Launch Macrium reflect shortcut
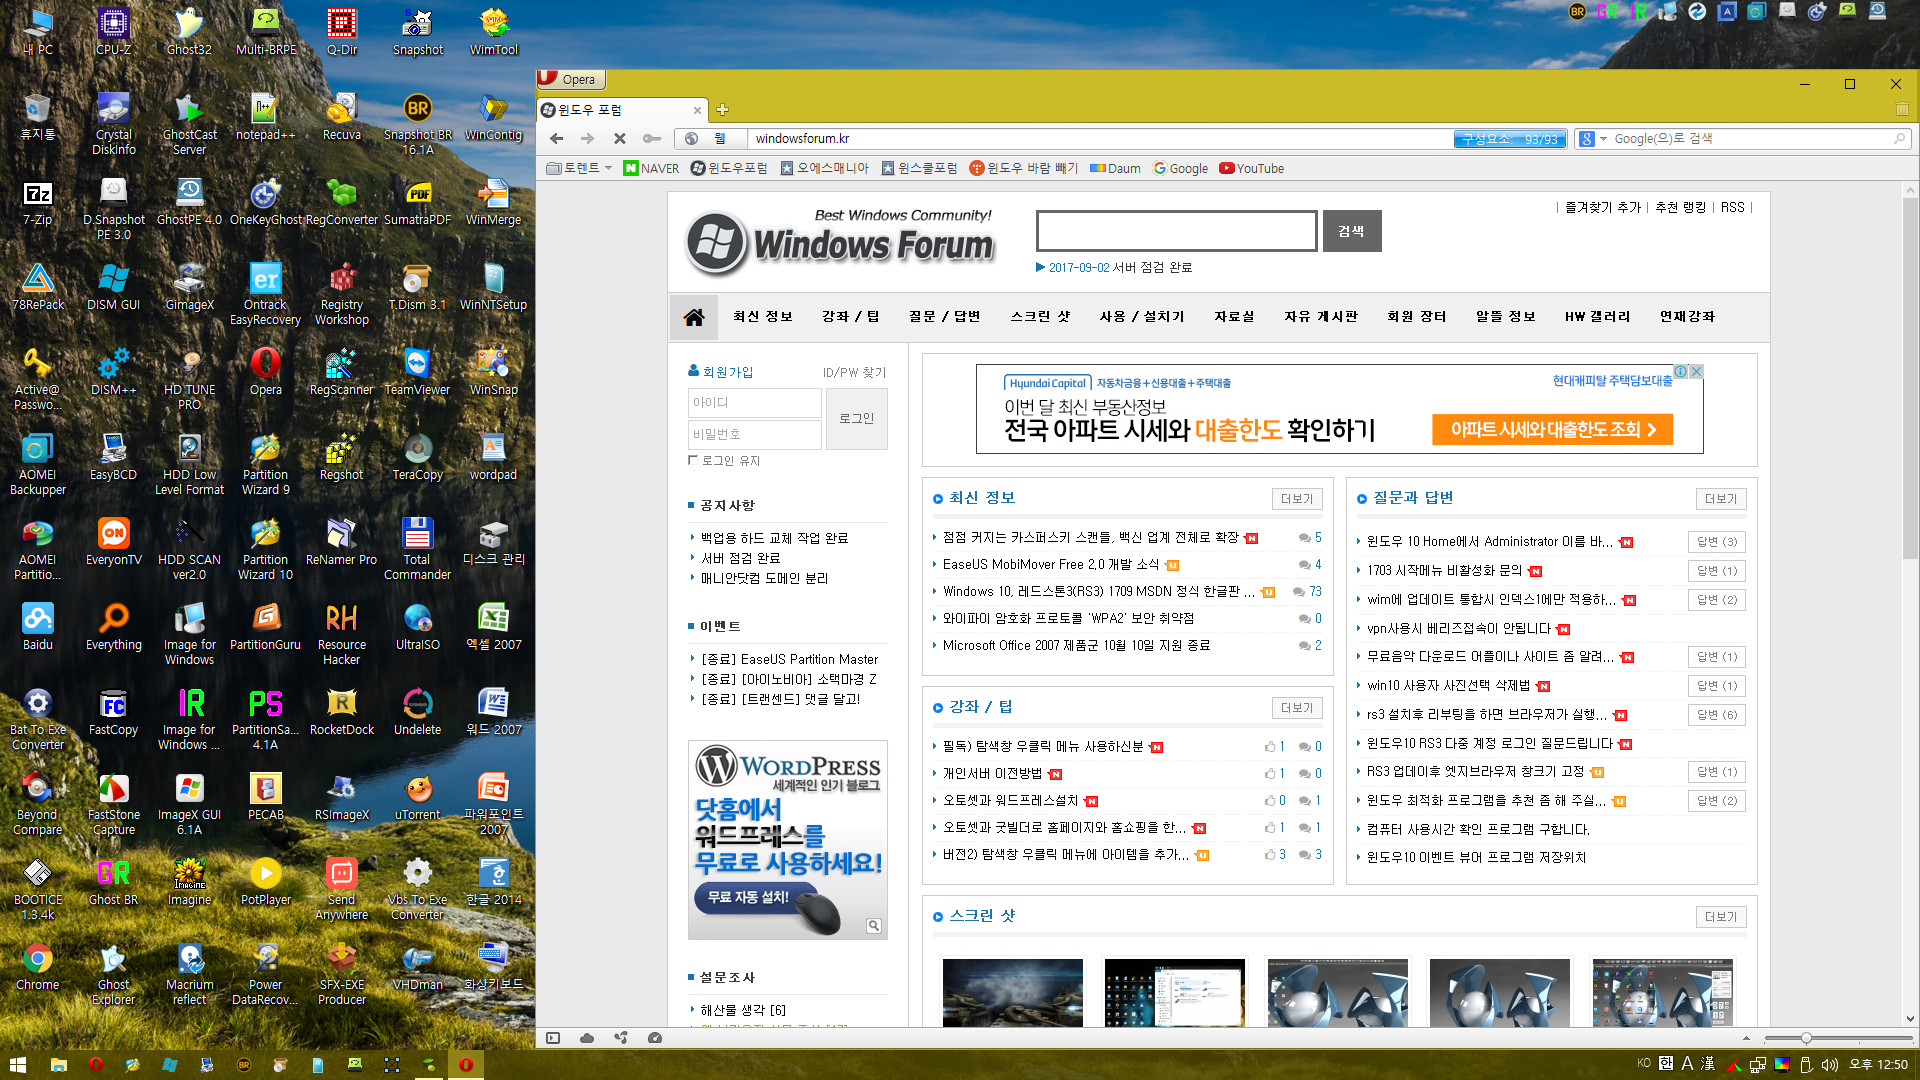1920x1080 pixels. [x=189, y=974]
